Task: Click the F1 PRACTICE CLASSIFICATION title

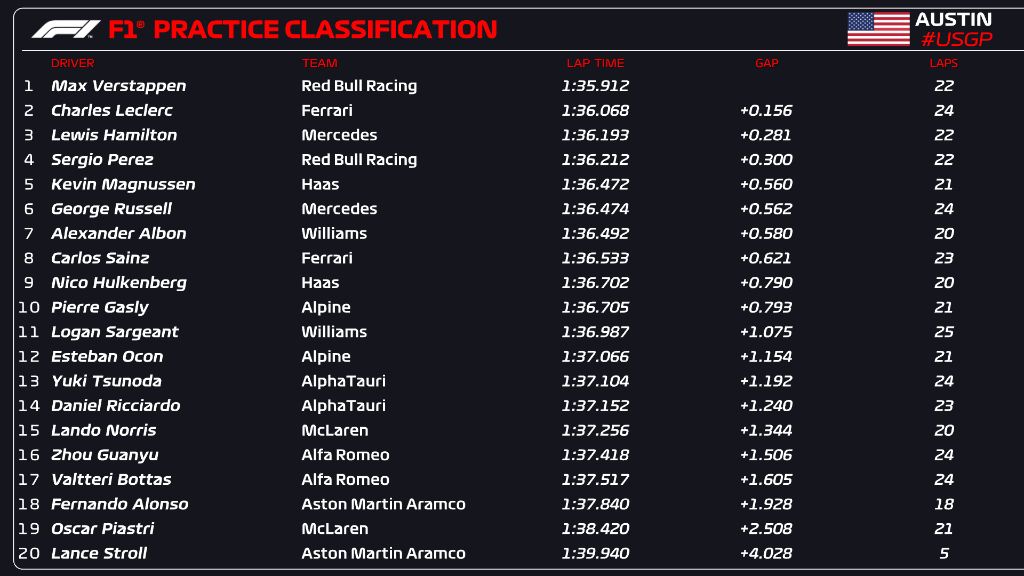Action: [x=302, y=30]
